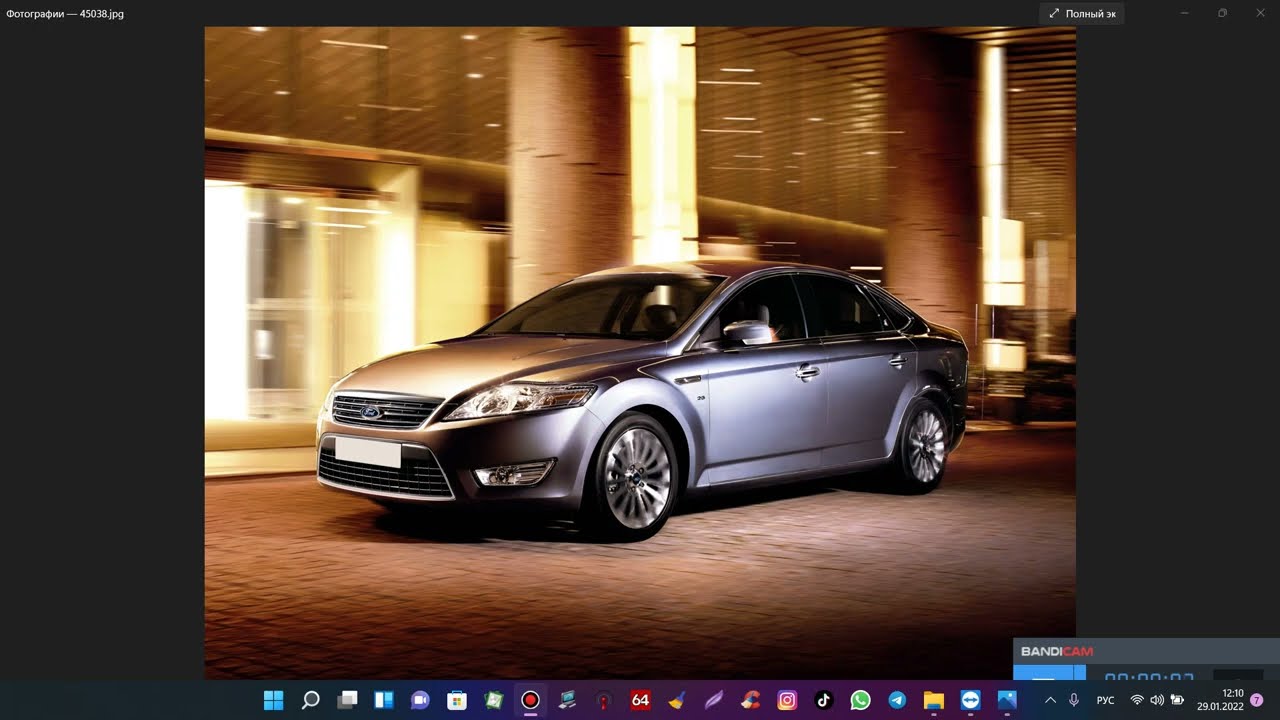Open the green card game taskbar icon

(x=494, y=700)
